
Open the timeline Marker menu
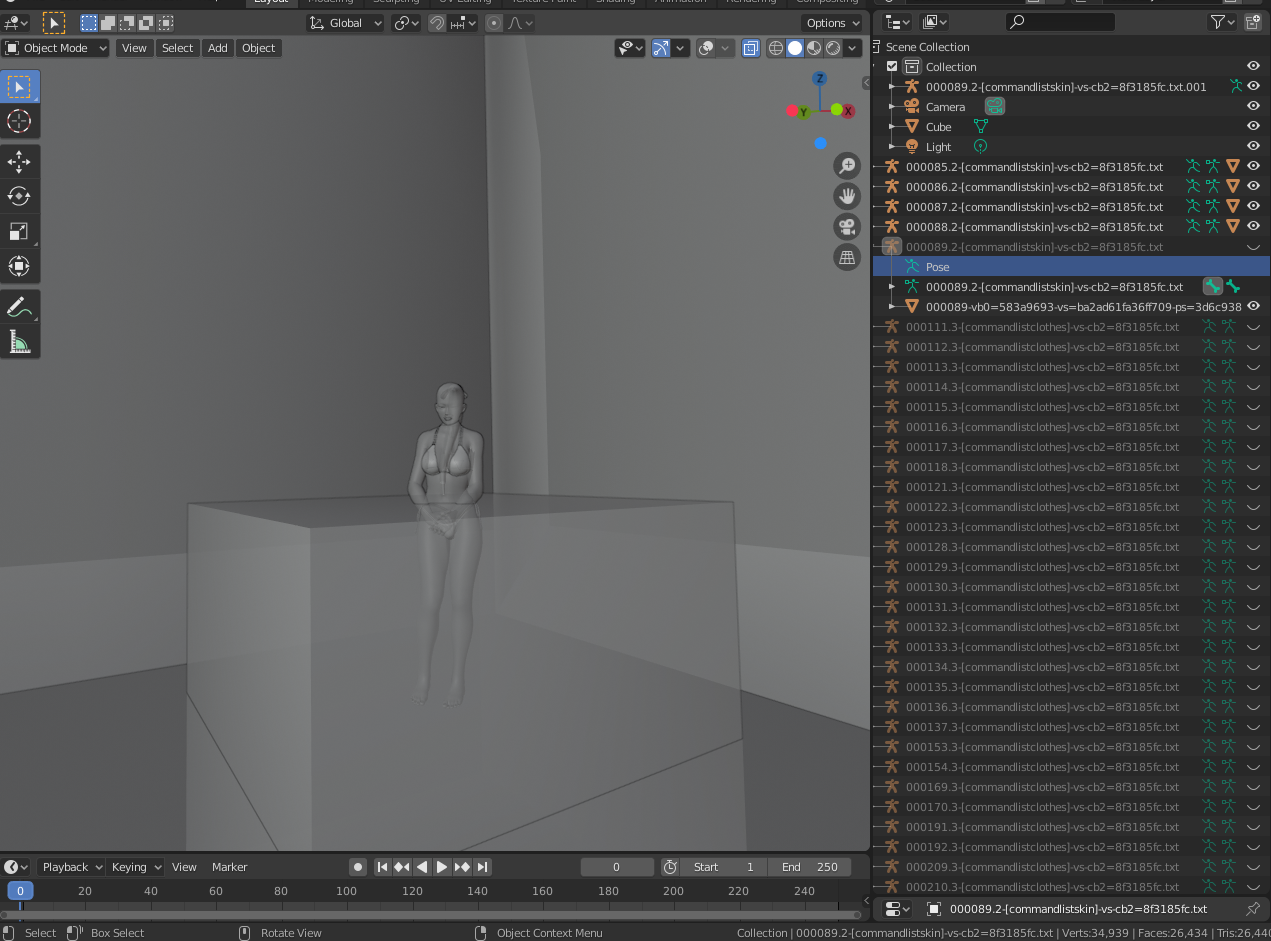click(229, 867)
